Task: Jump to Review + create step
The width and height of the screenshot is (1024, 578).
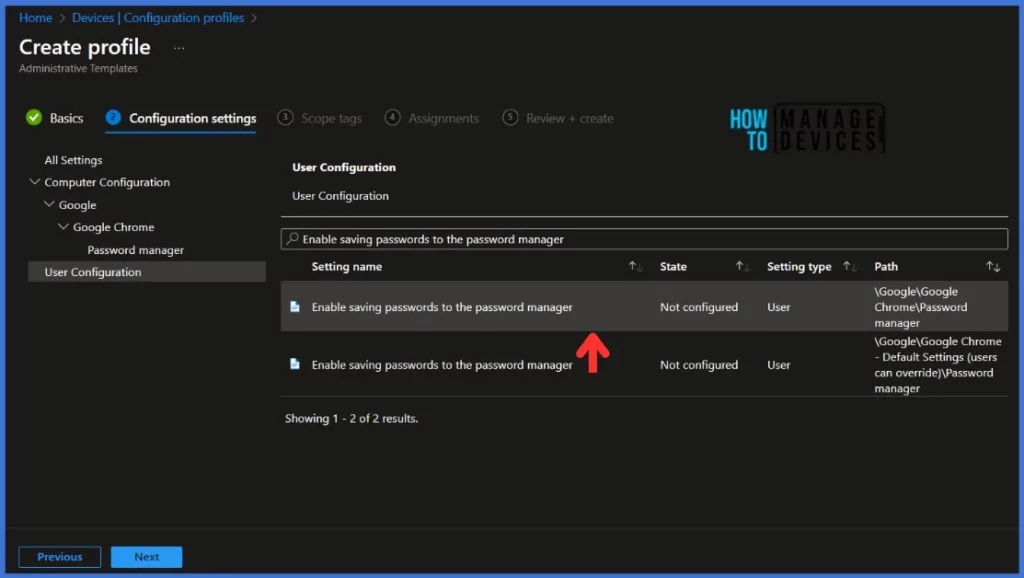Action: tap(558, 118)
